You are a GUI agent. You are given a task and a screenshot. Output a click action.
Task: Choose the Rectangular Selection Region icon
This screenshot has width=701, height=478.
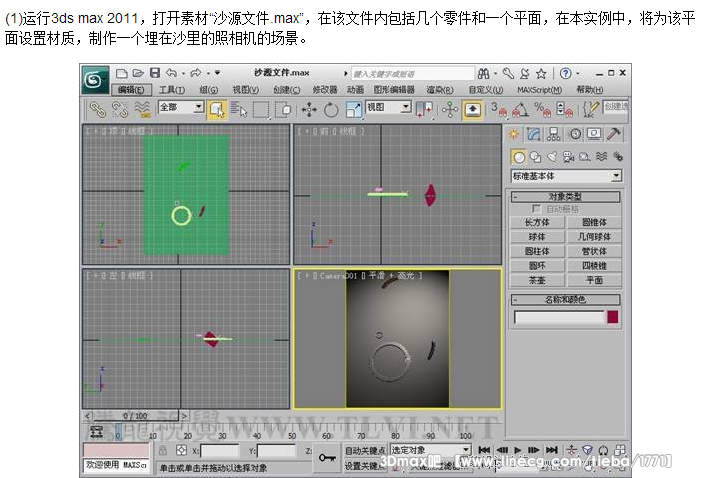[x=262, y=110]
